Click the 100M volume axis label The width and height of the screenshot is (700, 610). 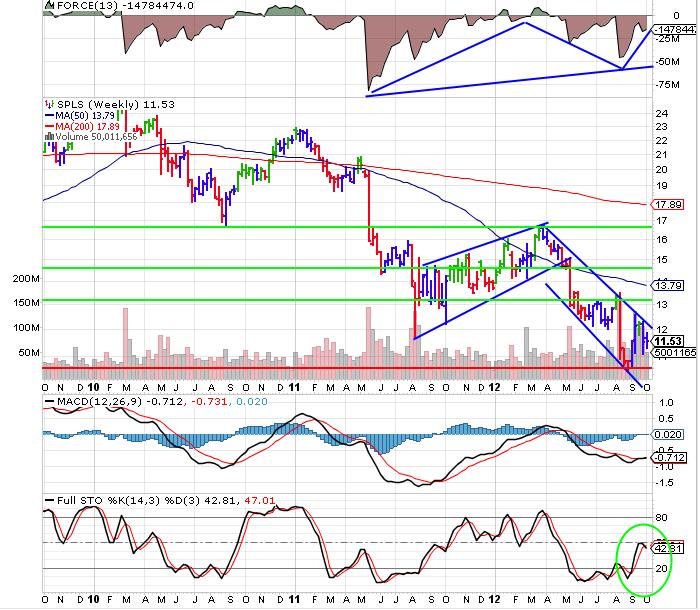[x=26, y=328]
